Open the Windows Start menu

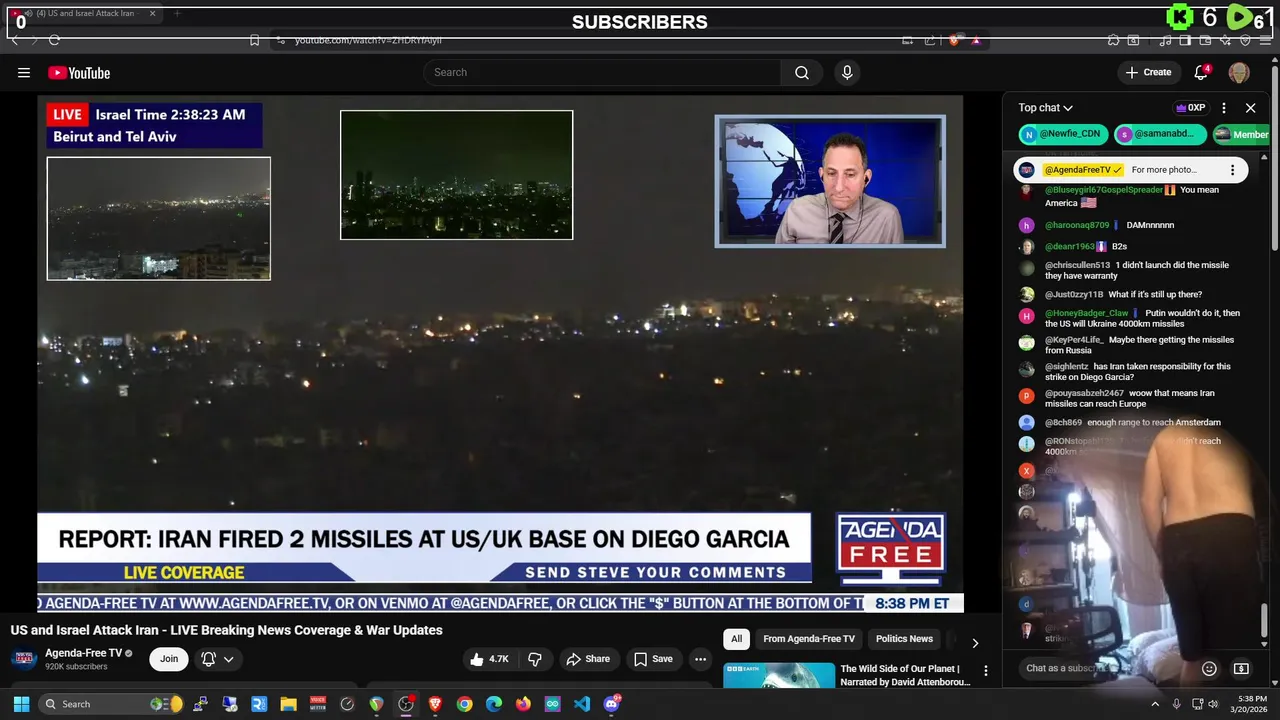21,704
